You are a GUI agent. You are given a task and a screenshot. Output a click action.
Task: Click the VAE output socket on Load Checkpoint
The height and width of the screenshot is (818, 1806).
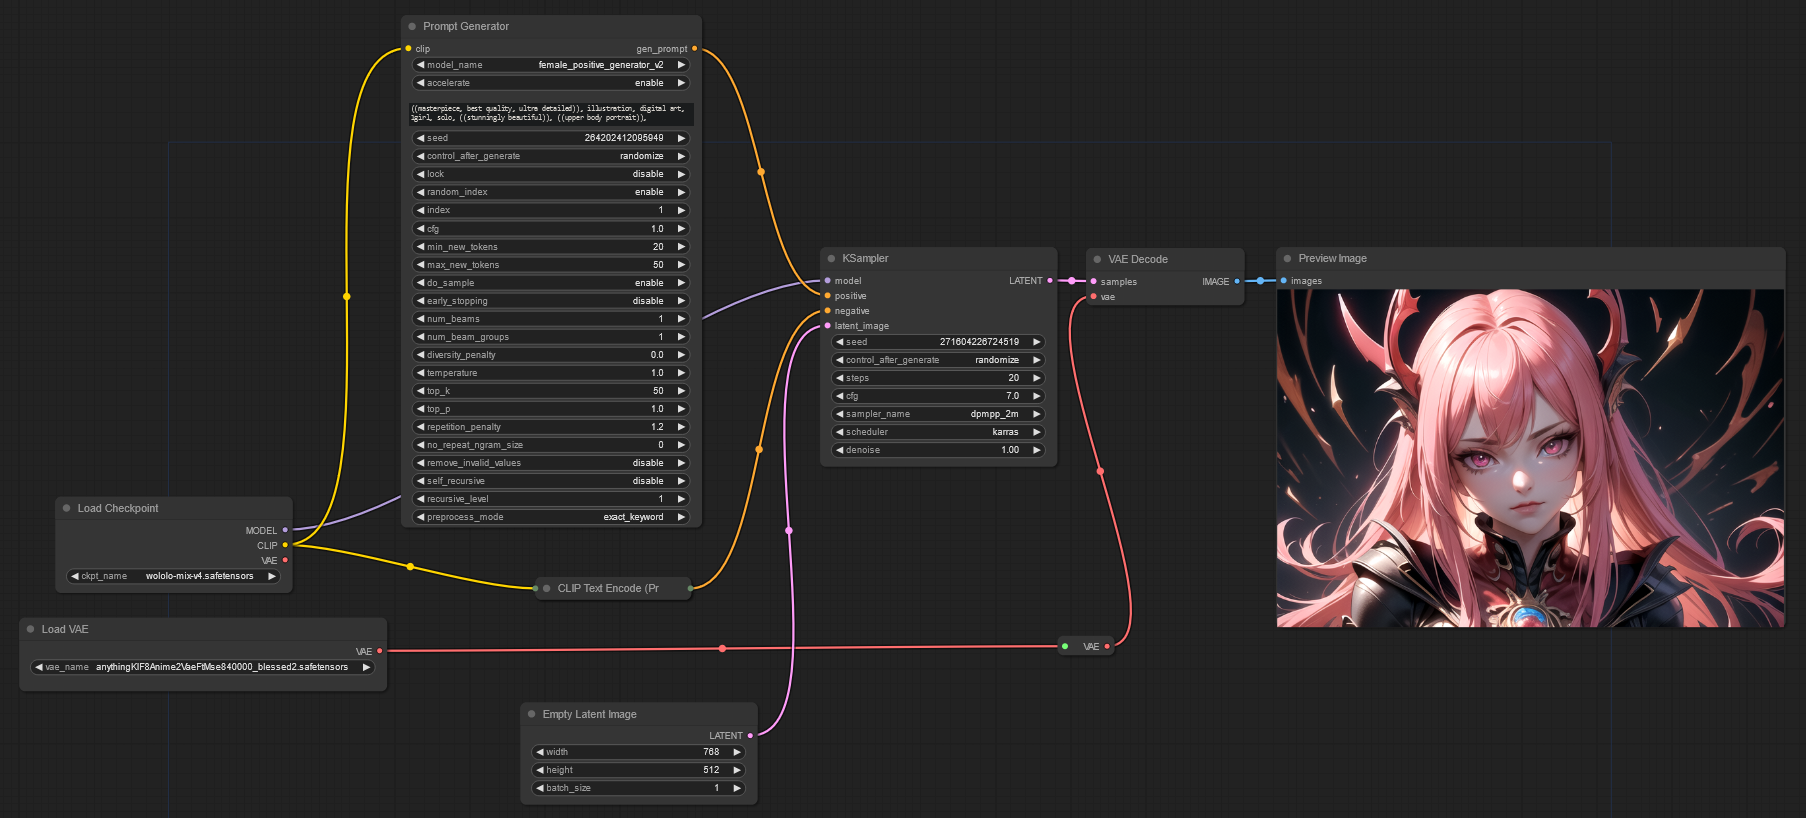285,560
